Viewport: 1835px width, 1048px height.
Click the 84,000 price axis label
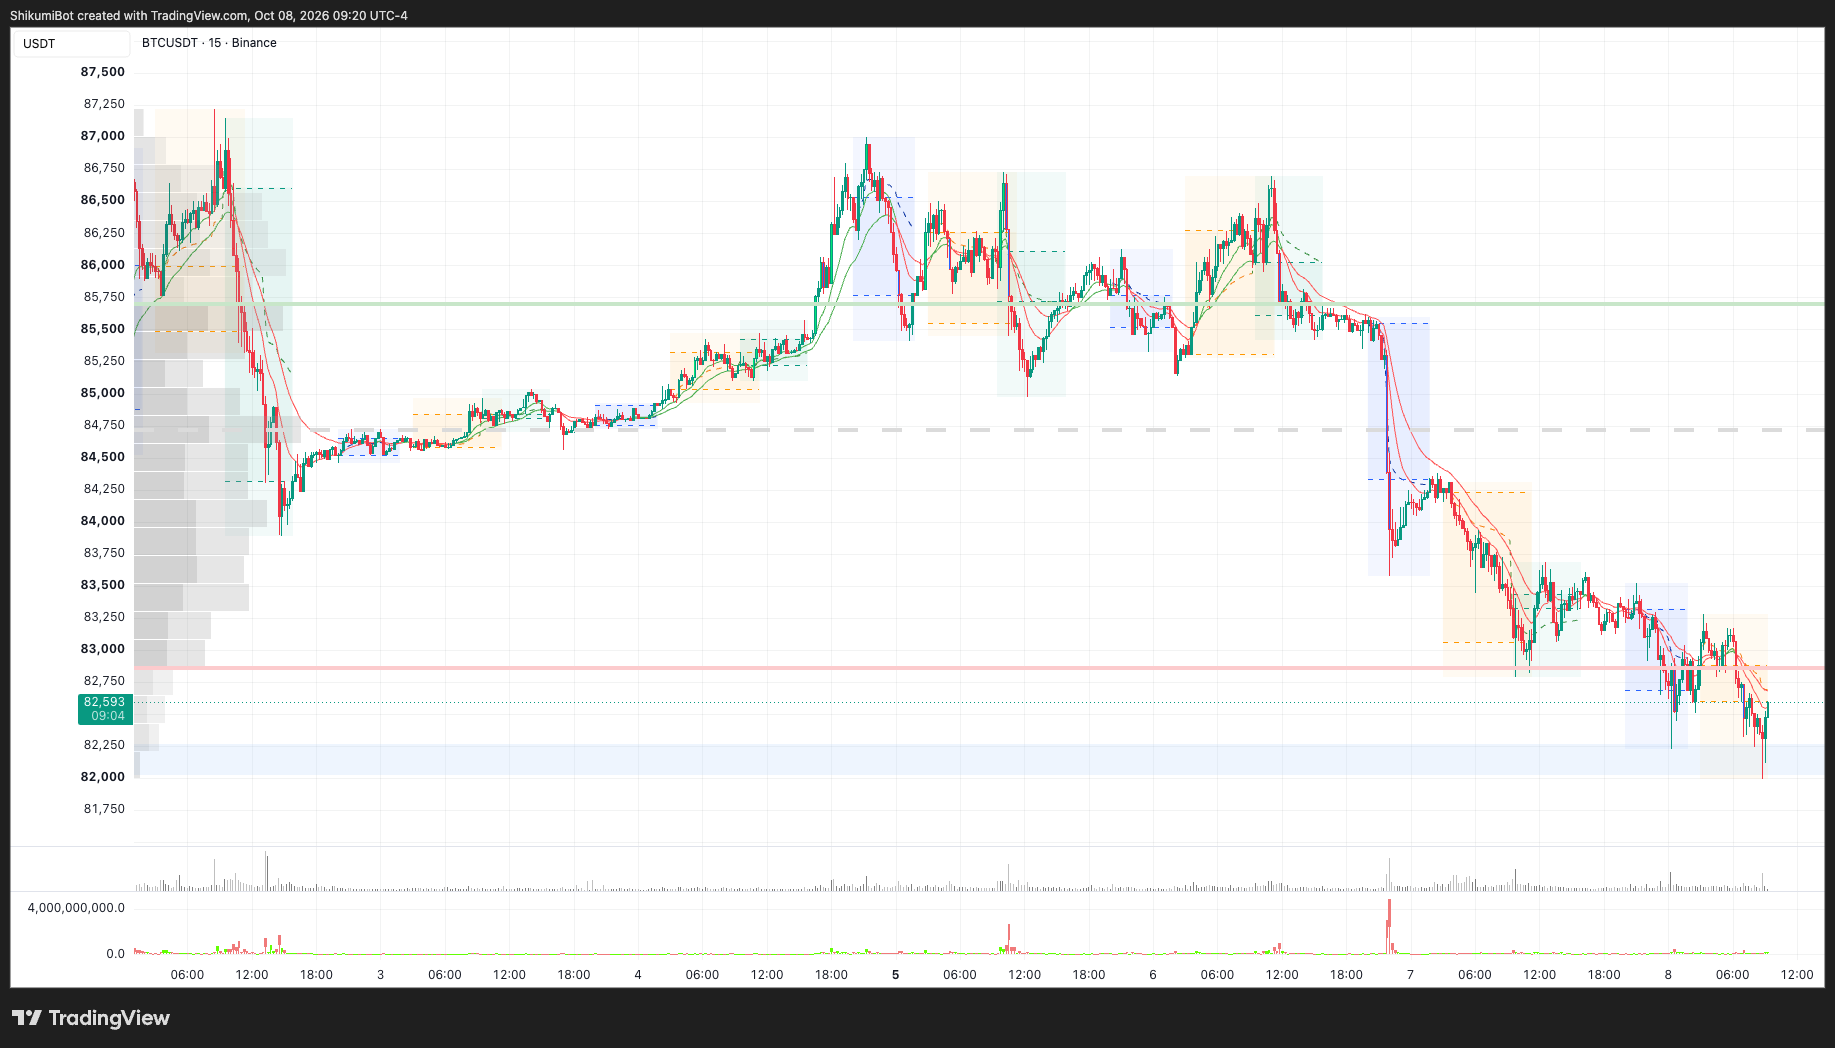point(103,521)
